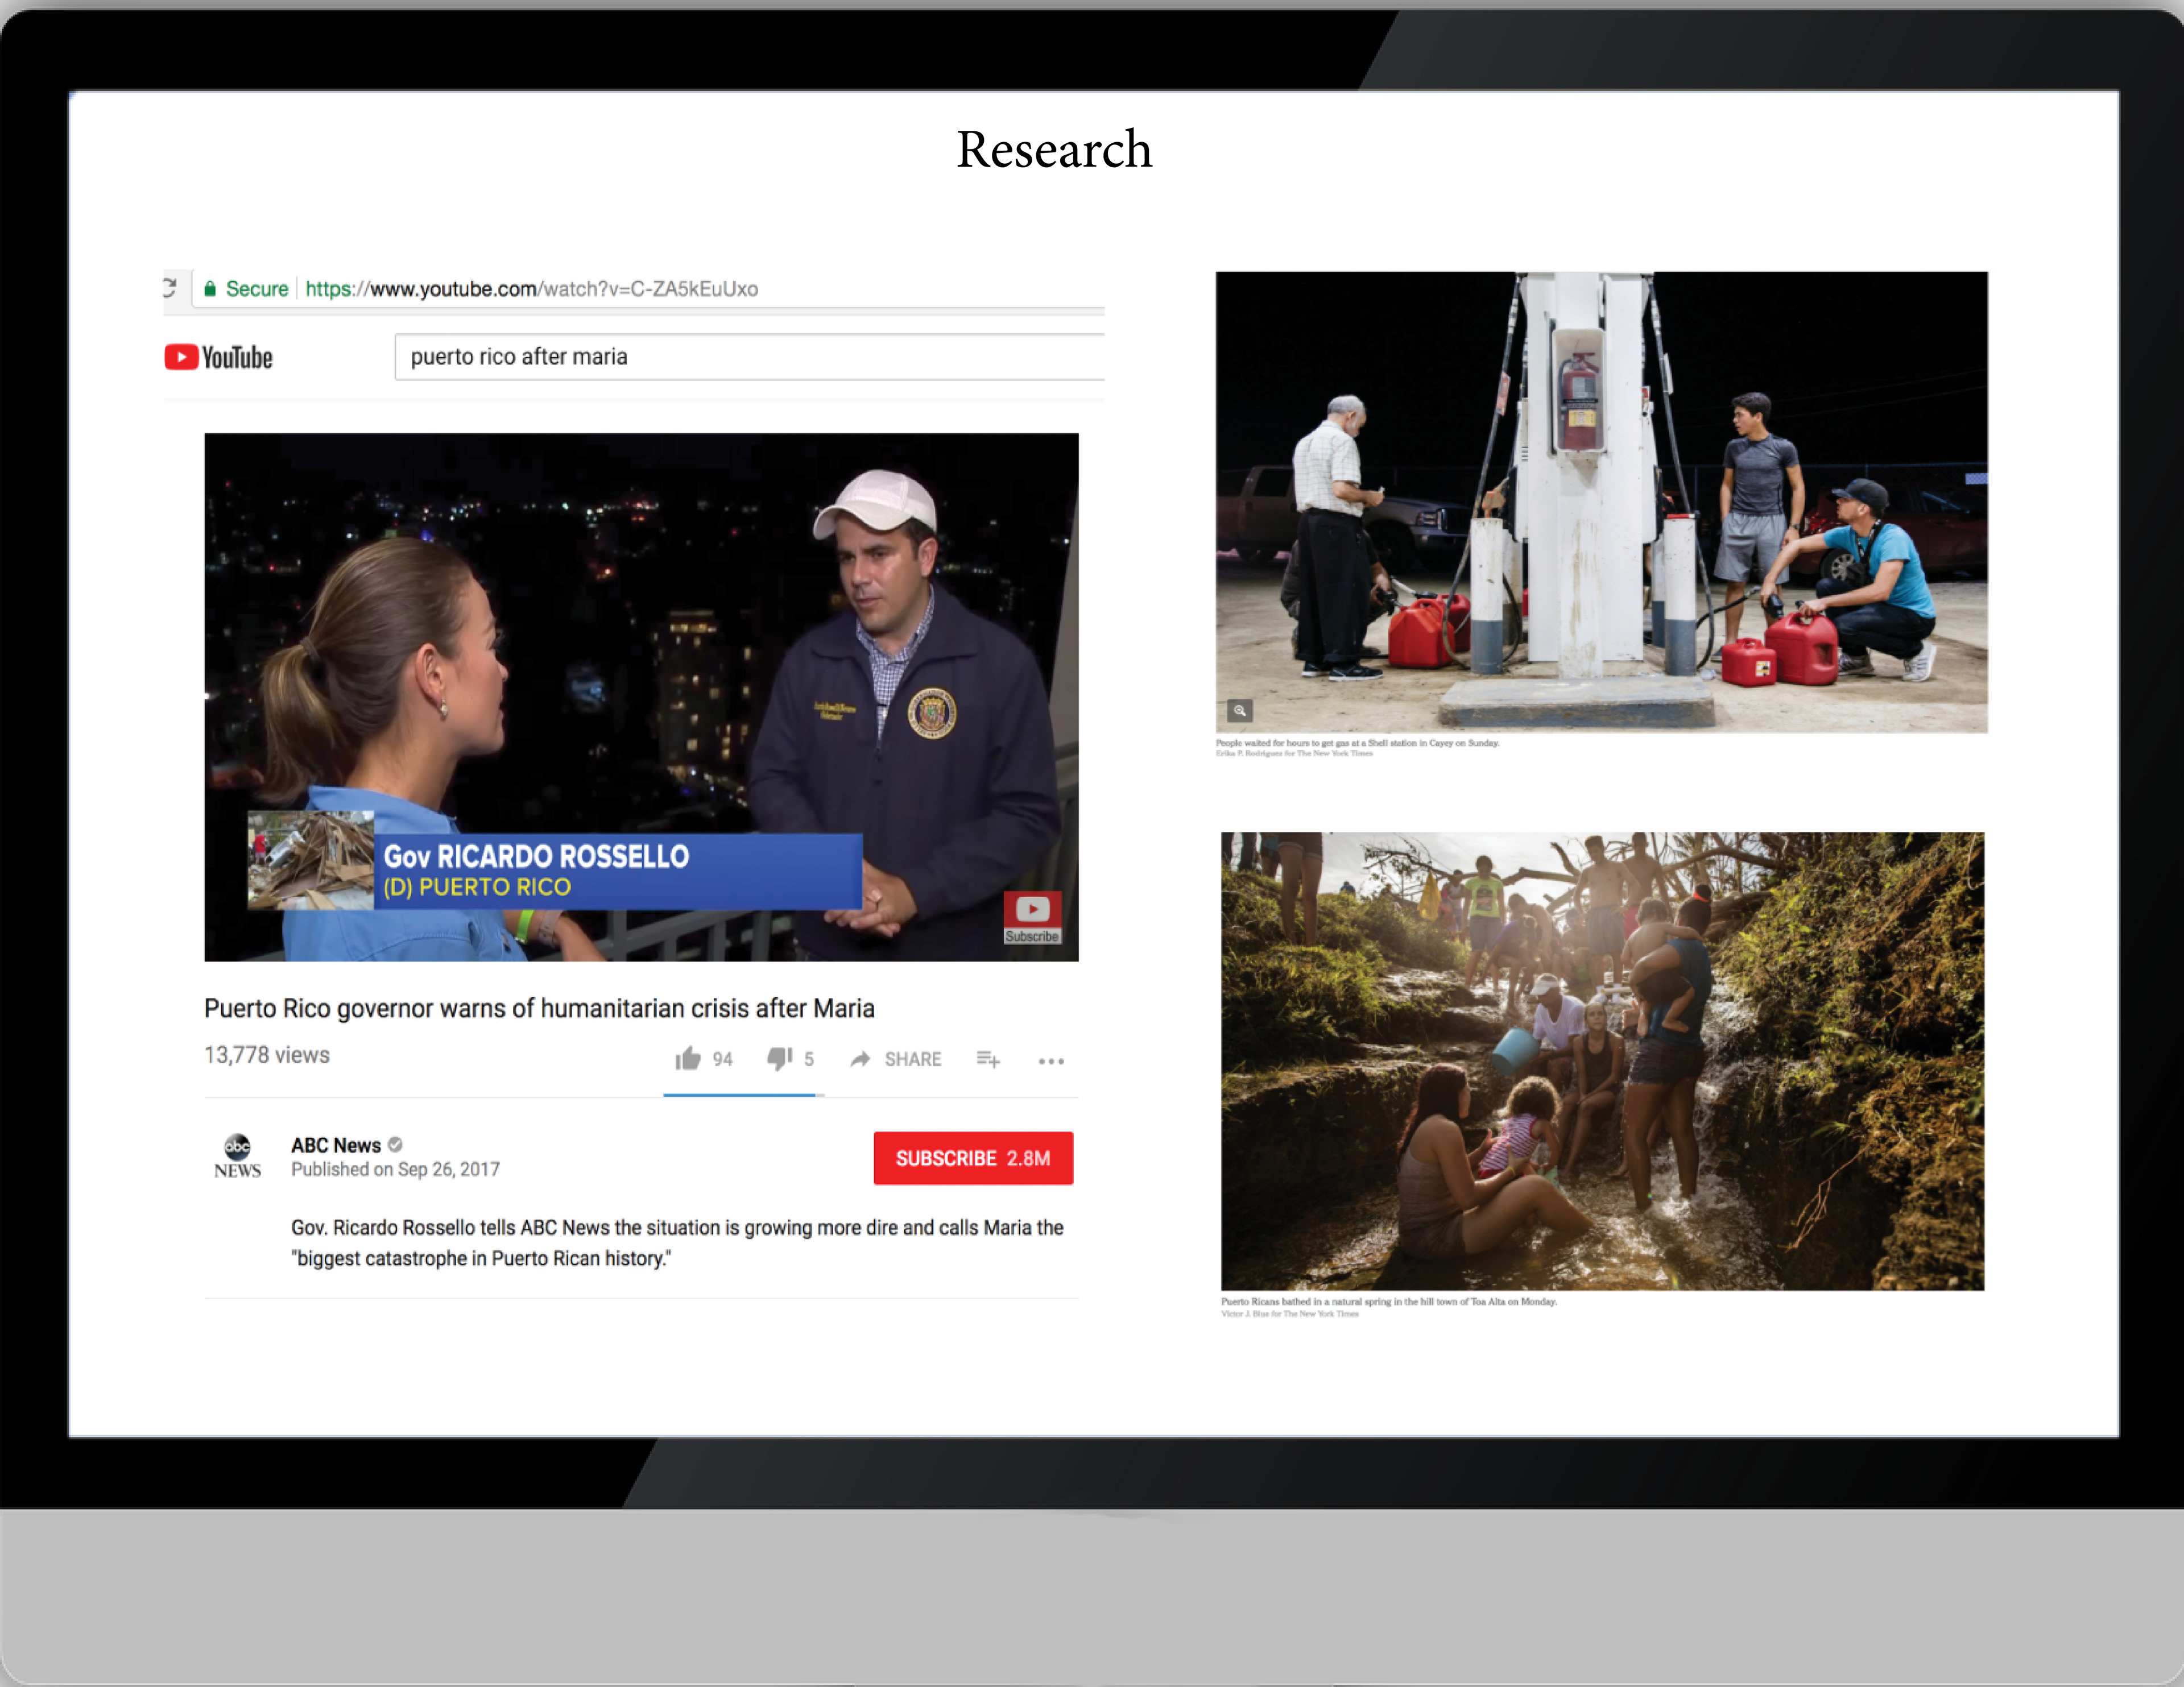Click the Add to playlist icon

(987, 1059)
